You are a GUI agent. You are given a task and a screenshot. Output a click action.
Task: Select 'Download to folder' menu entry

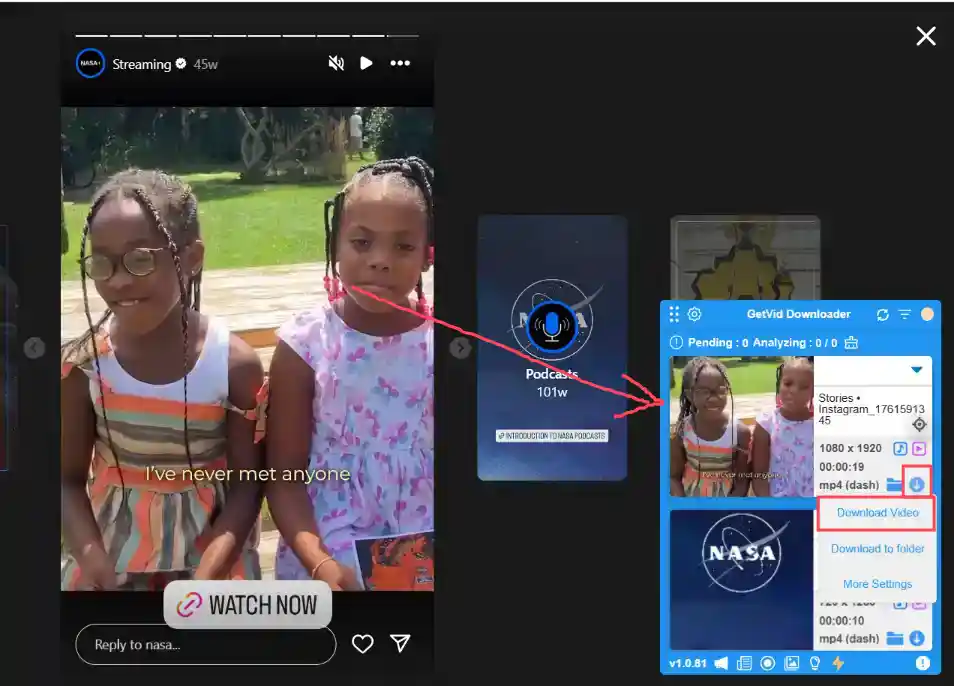875,548
